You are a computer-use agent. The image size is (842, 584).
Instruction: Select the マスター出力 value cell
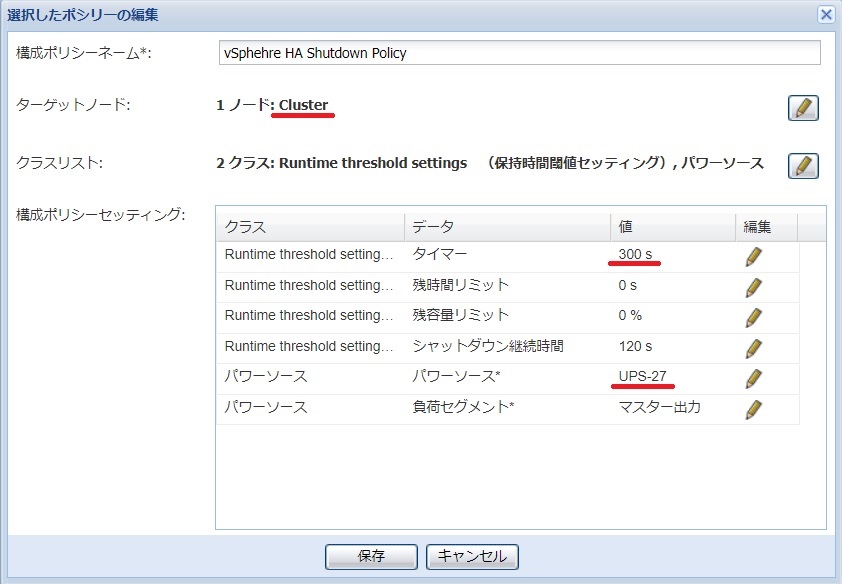point(659,407)
